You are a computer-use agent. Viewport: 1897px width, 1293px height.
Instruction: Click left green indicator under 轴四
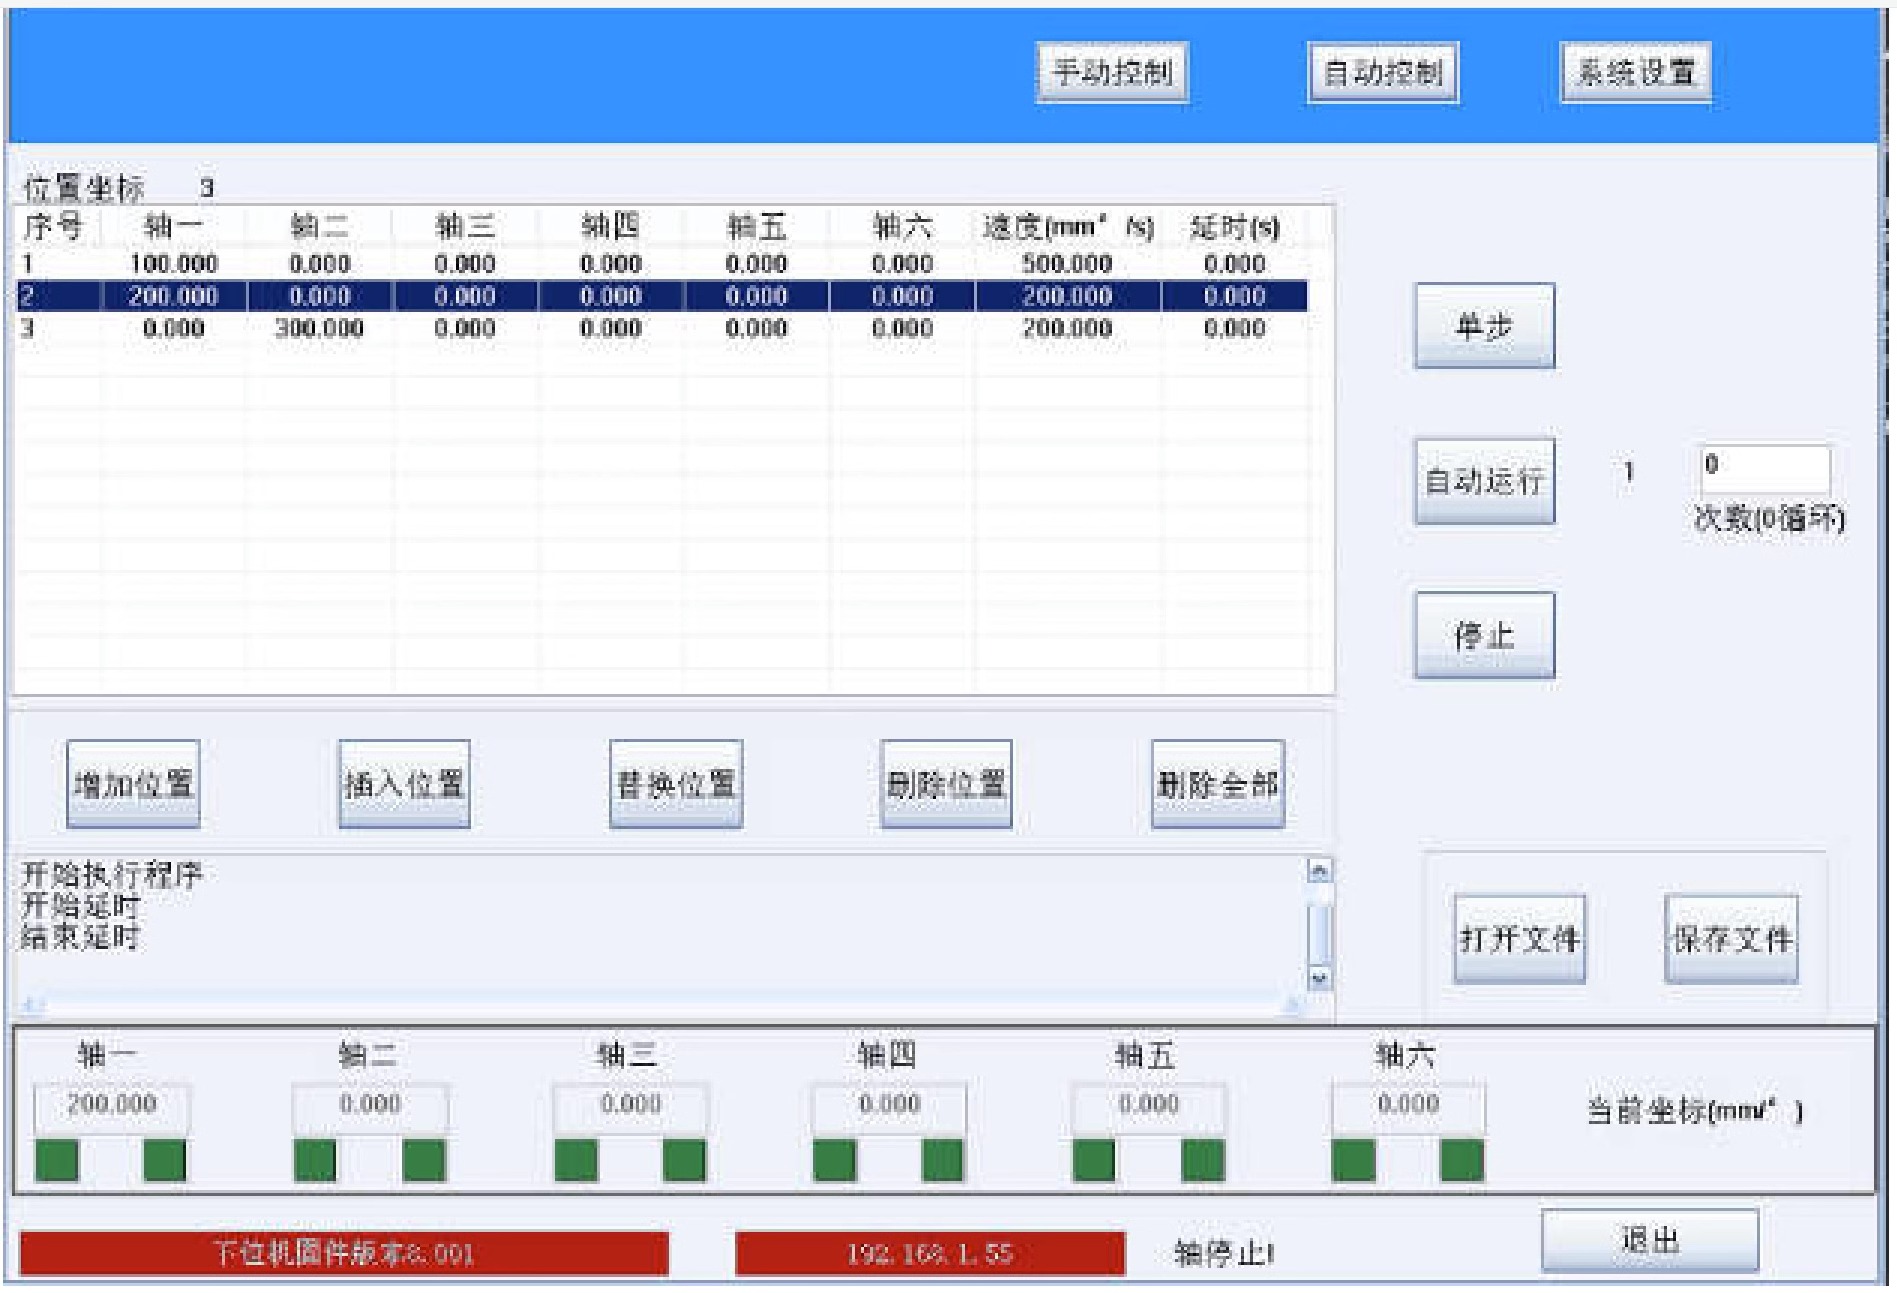pyautogui.click(x=835, y=1160)
